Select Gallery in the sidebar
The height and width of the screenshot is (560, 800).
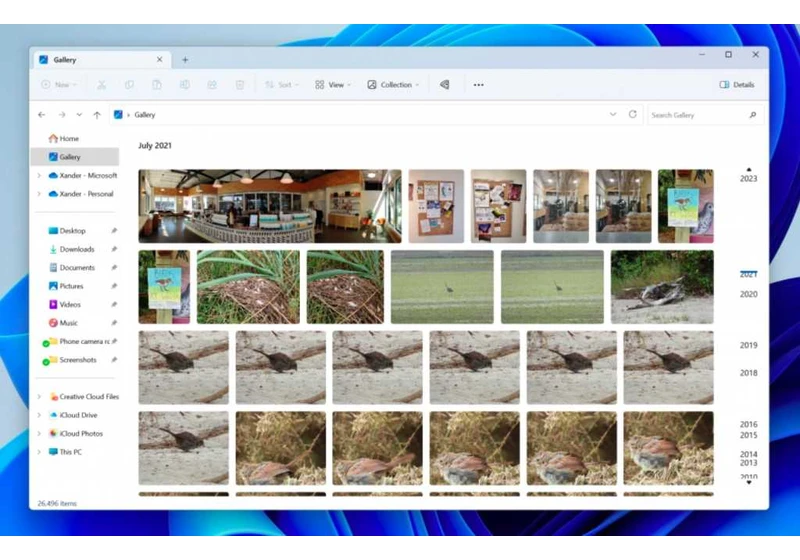pyautogui.click(x=75, y=157)
